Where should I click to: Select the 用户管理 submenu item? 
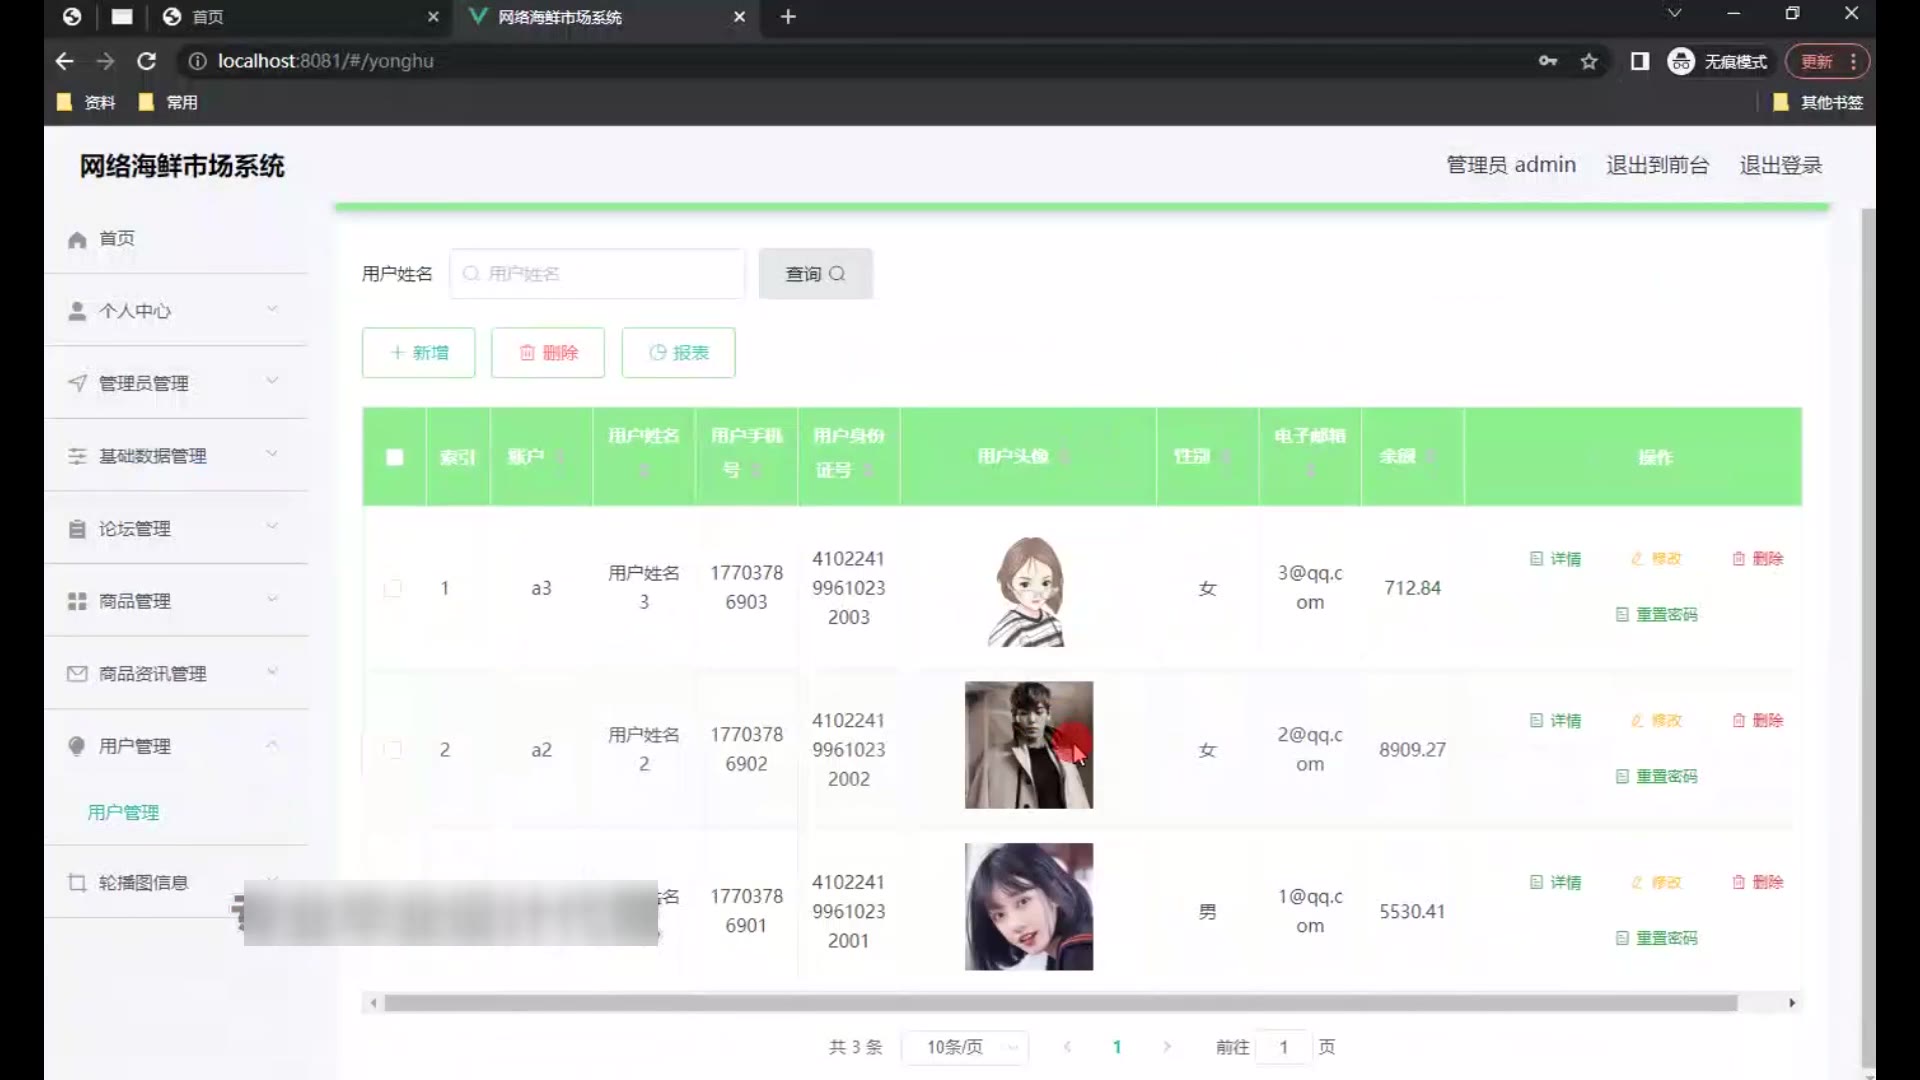123,812
